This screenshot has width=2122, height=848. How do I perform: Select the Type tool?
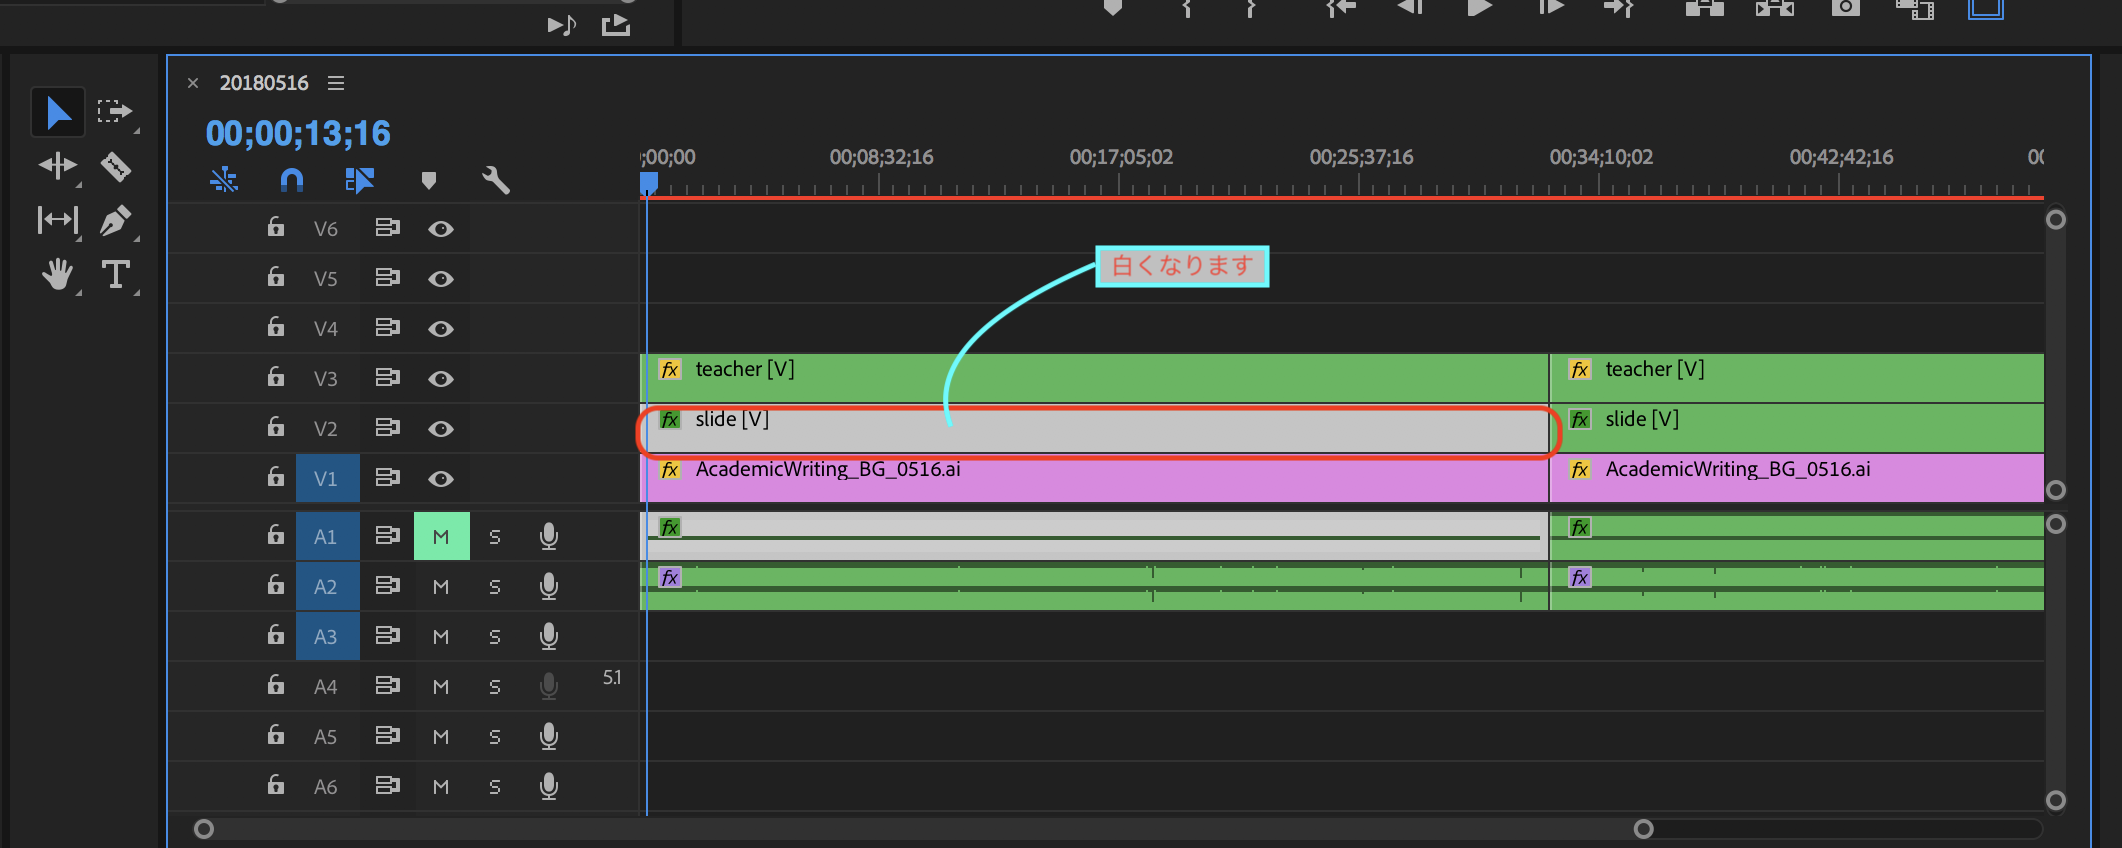[x=115, y=274]
